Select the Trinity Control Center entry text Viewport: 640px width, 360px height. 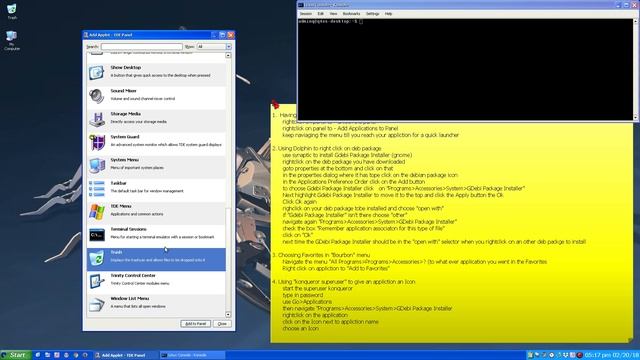[133, 276]
